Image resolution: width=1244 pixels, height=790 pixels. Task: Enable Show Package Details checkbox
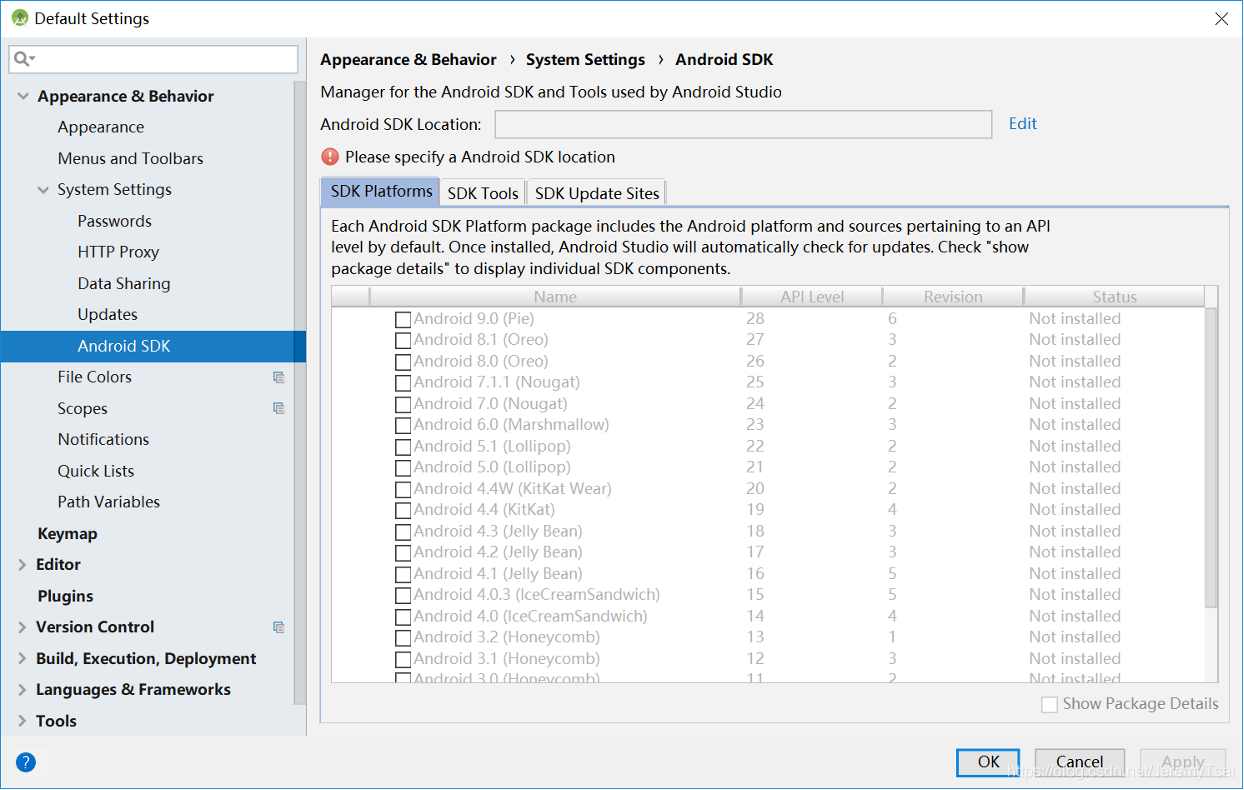tap(1049, 705)
